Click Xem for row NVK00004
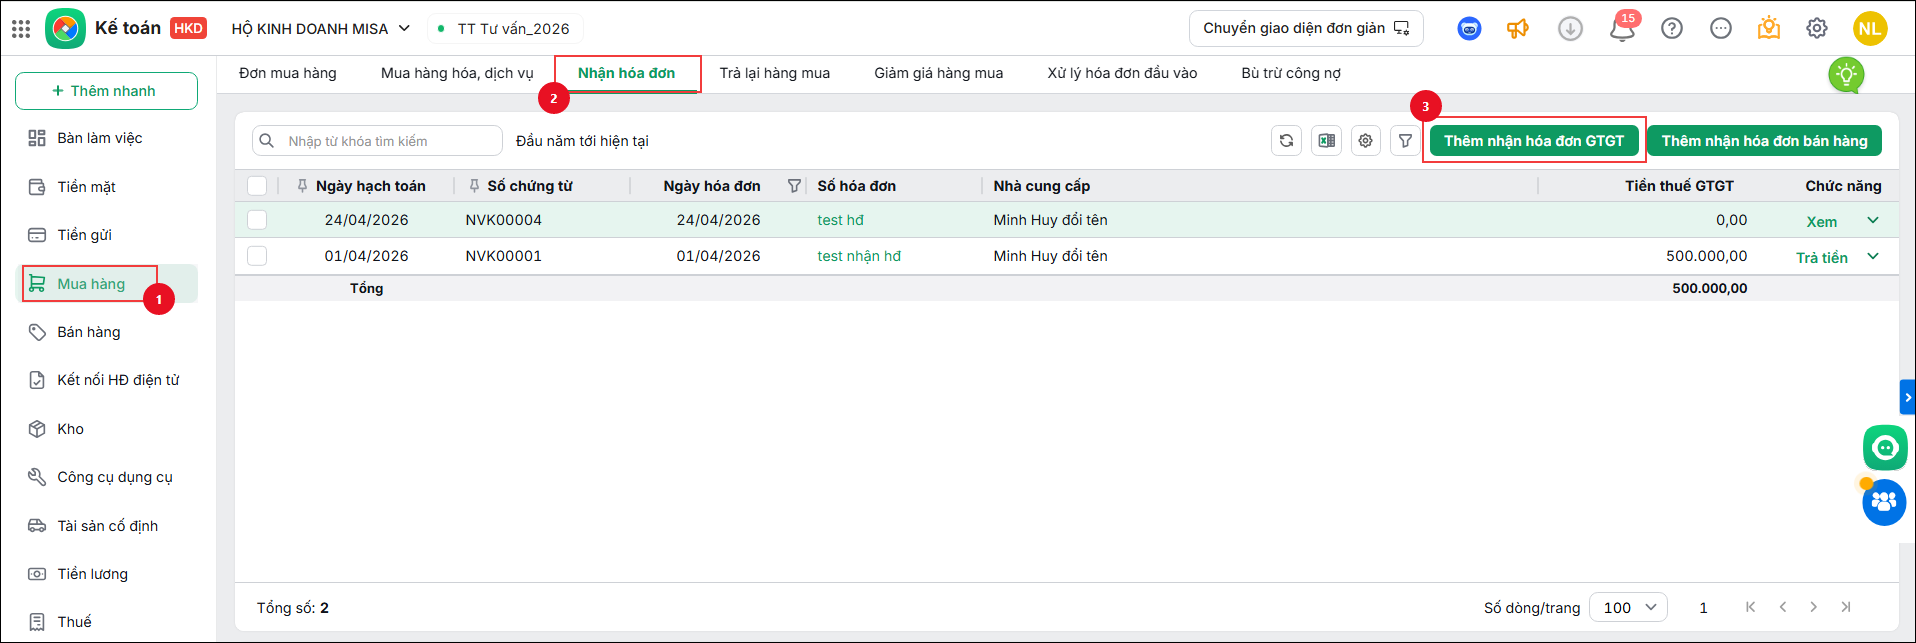The width and height of the screenshot is (1916, 643). pyautogui.click(x=1821, y=222)
